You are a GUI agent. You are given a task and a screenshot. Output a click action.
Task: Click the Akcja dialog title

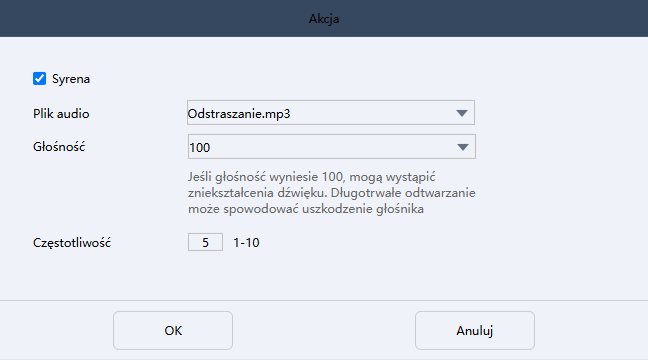[324, 19]
